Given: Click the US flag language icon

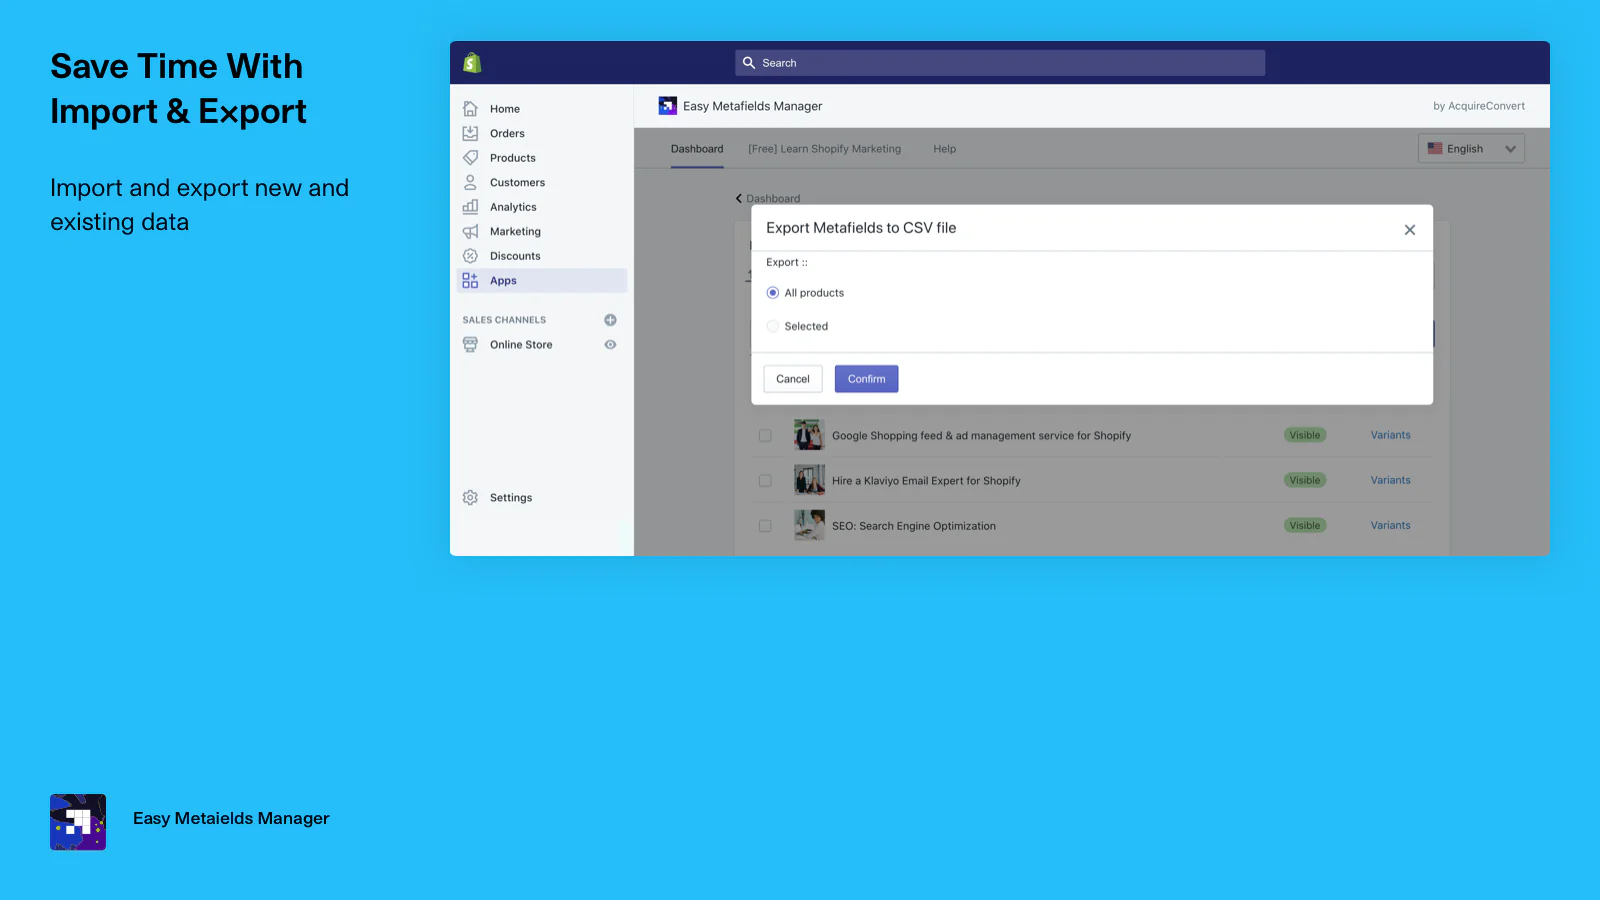Looking at the screenshot, I should 1435,148.
